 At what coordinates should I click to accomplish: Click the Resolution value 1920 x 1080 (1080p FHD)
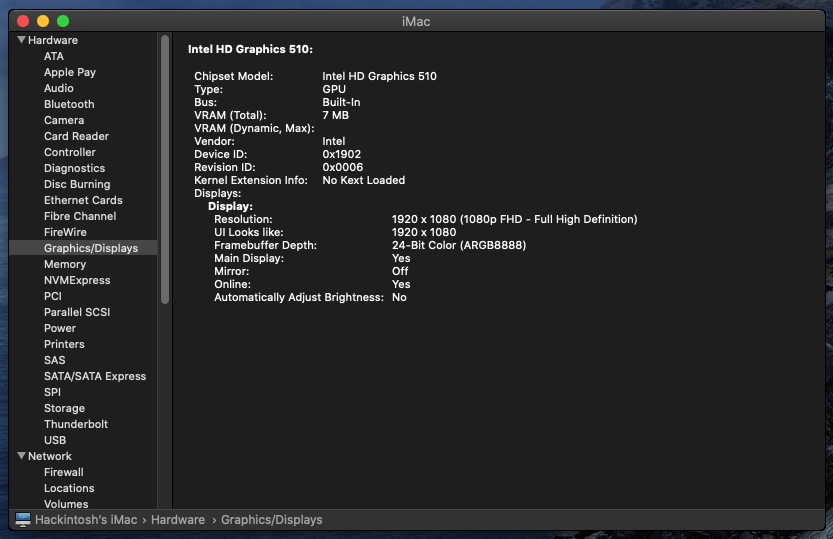click(x=514, y=219)
